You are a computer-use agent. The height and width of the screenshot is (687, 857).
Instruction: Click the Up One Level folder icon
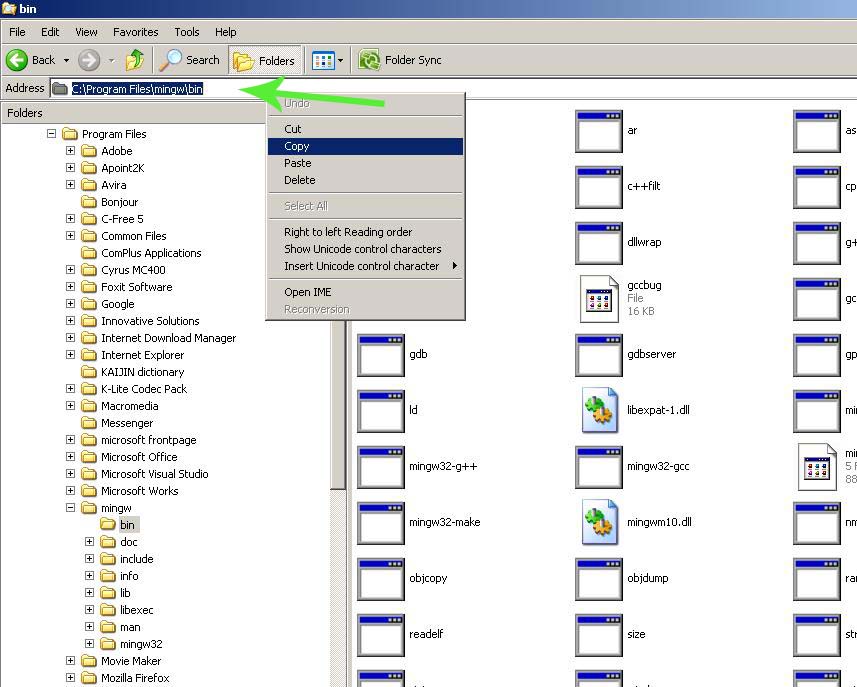coord(134,60)
